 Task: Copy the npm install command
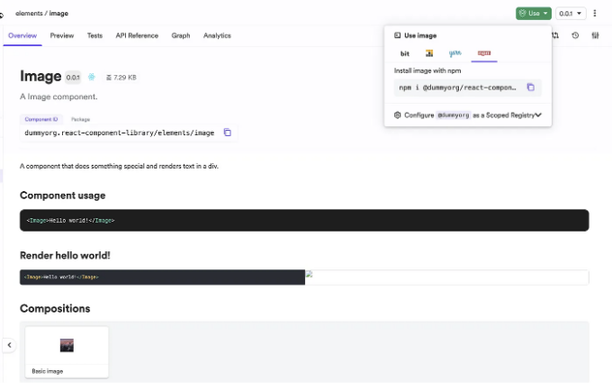coord(530,87)
